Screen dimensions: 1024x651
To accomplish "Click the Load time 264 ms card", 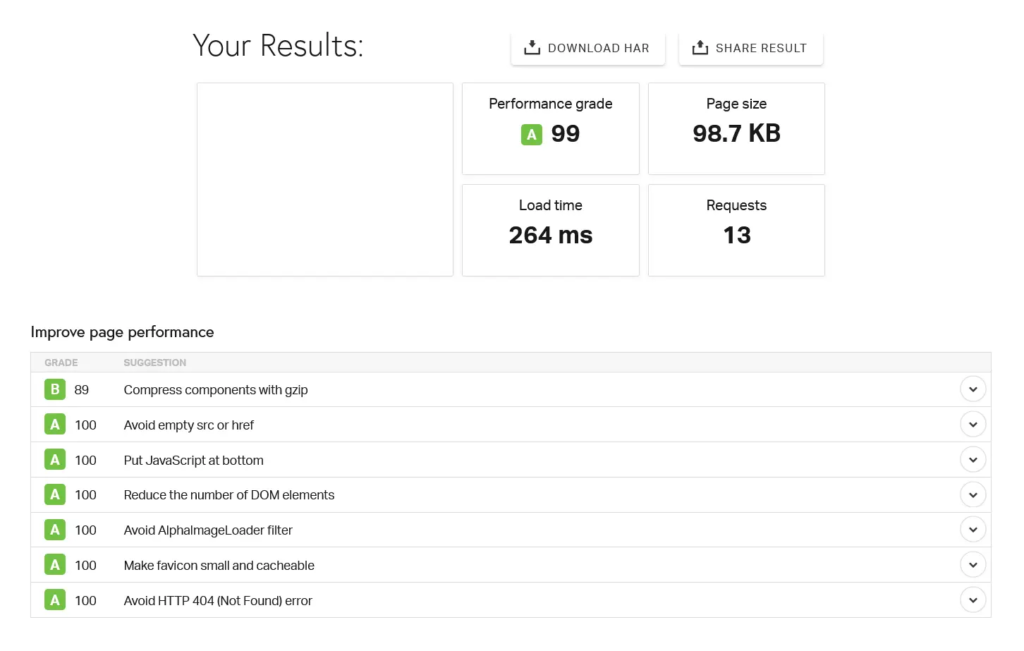I will (x=550, y=230).
